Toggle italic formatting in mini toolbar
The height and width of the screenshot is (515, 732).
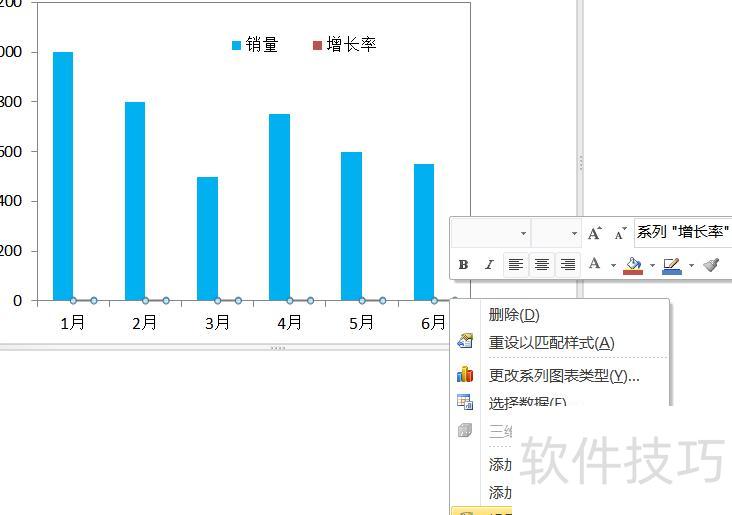489,265
